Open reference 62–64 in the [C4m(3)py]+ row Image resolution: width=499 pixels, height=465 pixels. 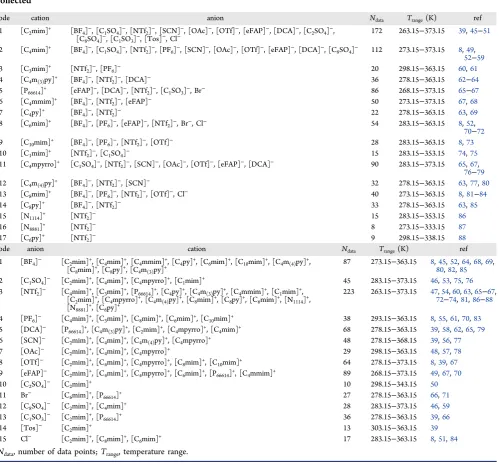click(x=468, y=80)
